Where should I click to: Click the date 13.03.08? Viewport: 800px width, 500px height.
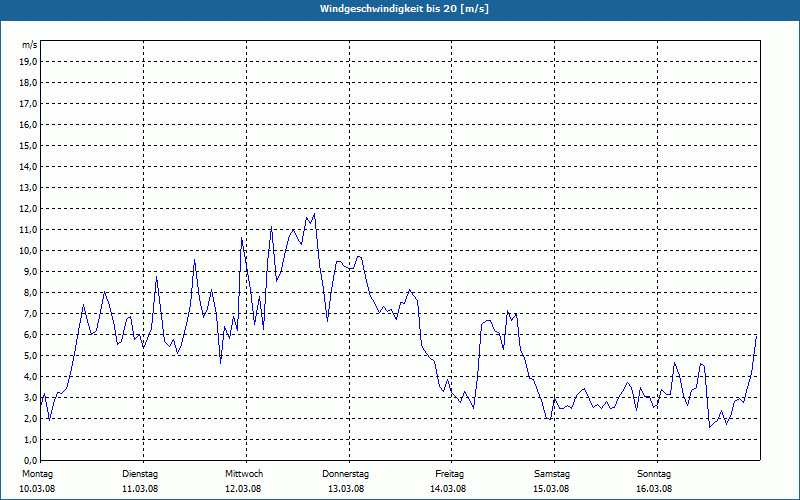click(x=346, y=489)
